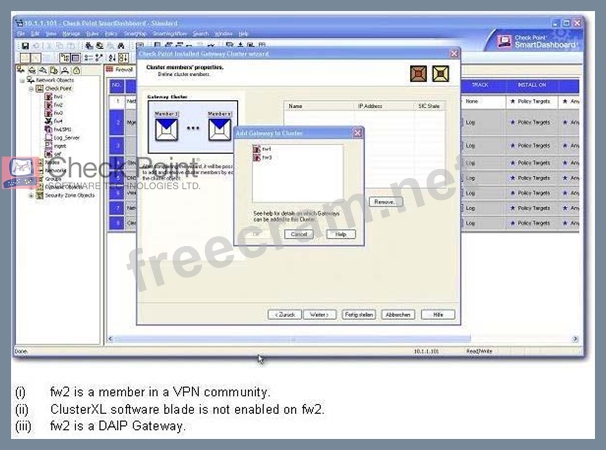Open the Network Objects tree tab icon
Screen dimensions: 606x450
tap(21, 70)
